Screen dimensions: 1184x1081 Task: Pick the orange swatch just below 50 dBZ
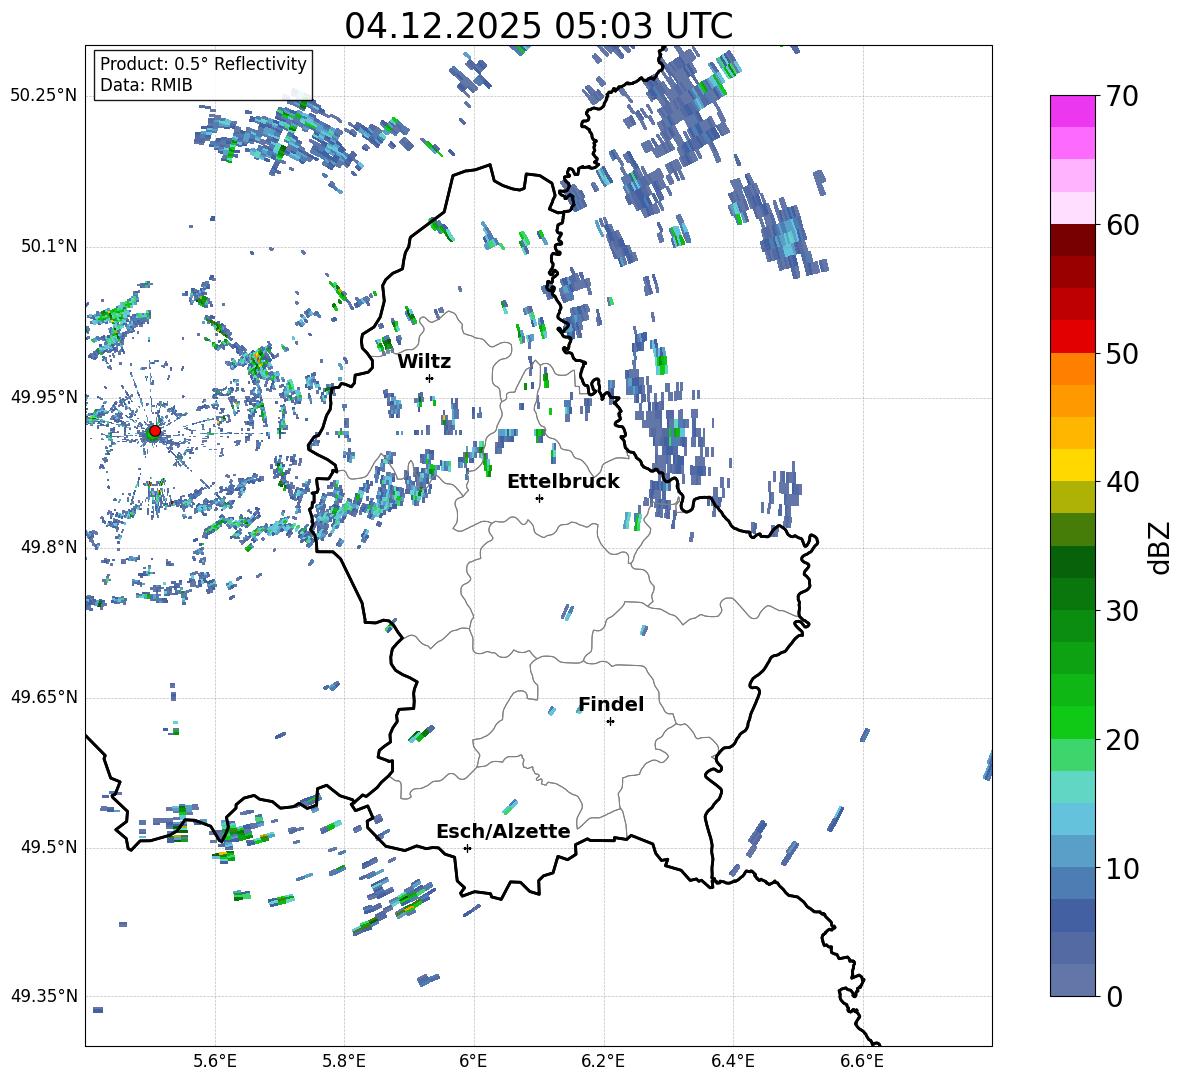pos(1073,368)
